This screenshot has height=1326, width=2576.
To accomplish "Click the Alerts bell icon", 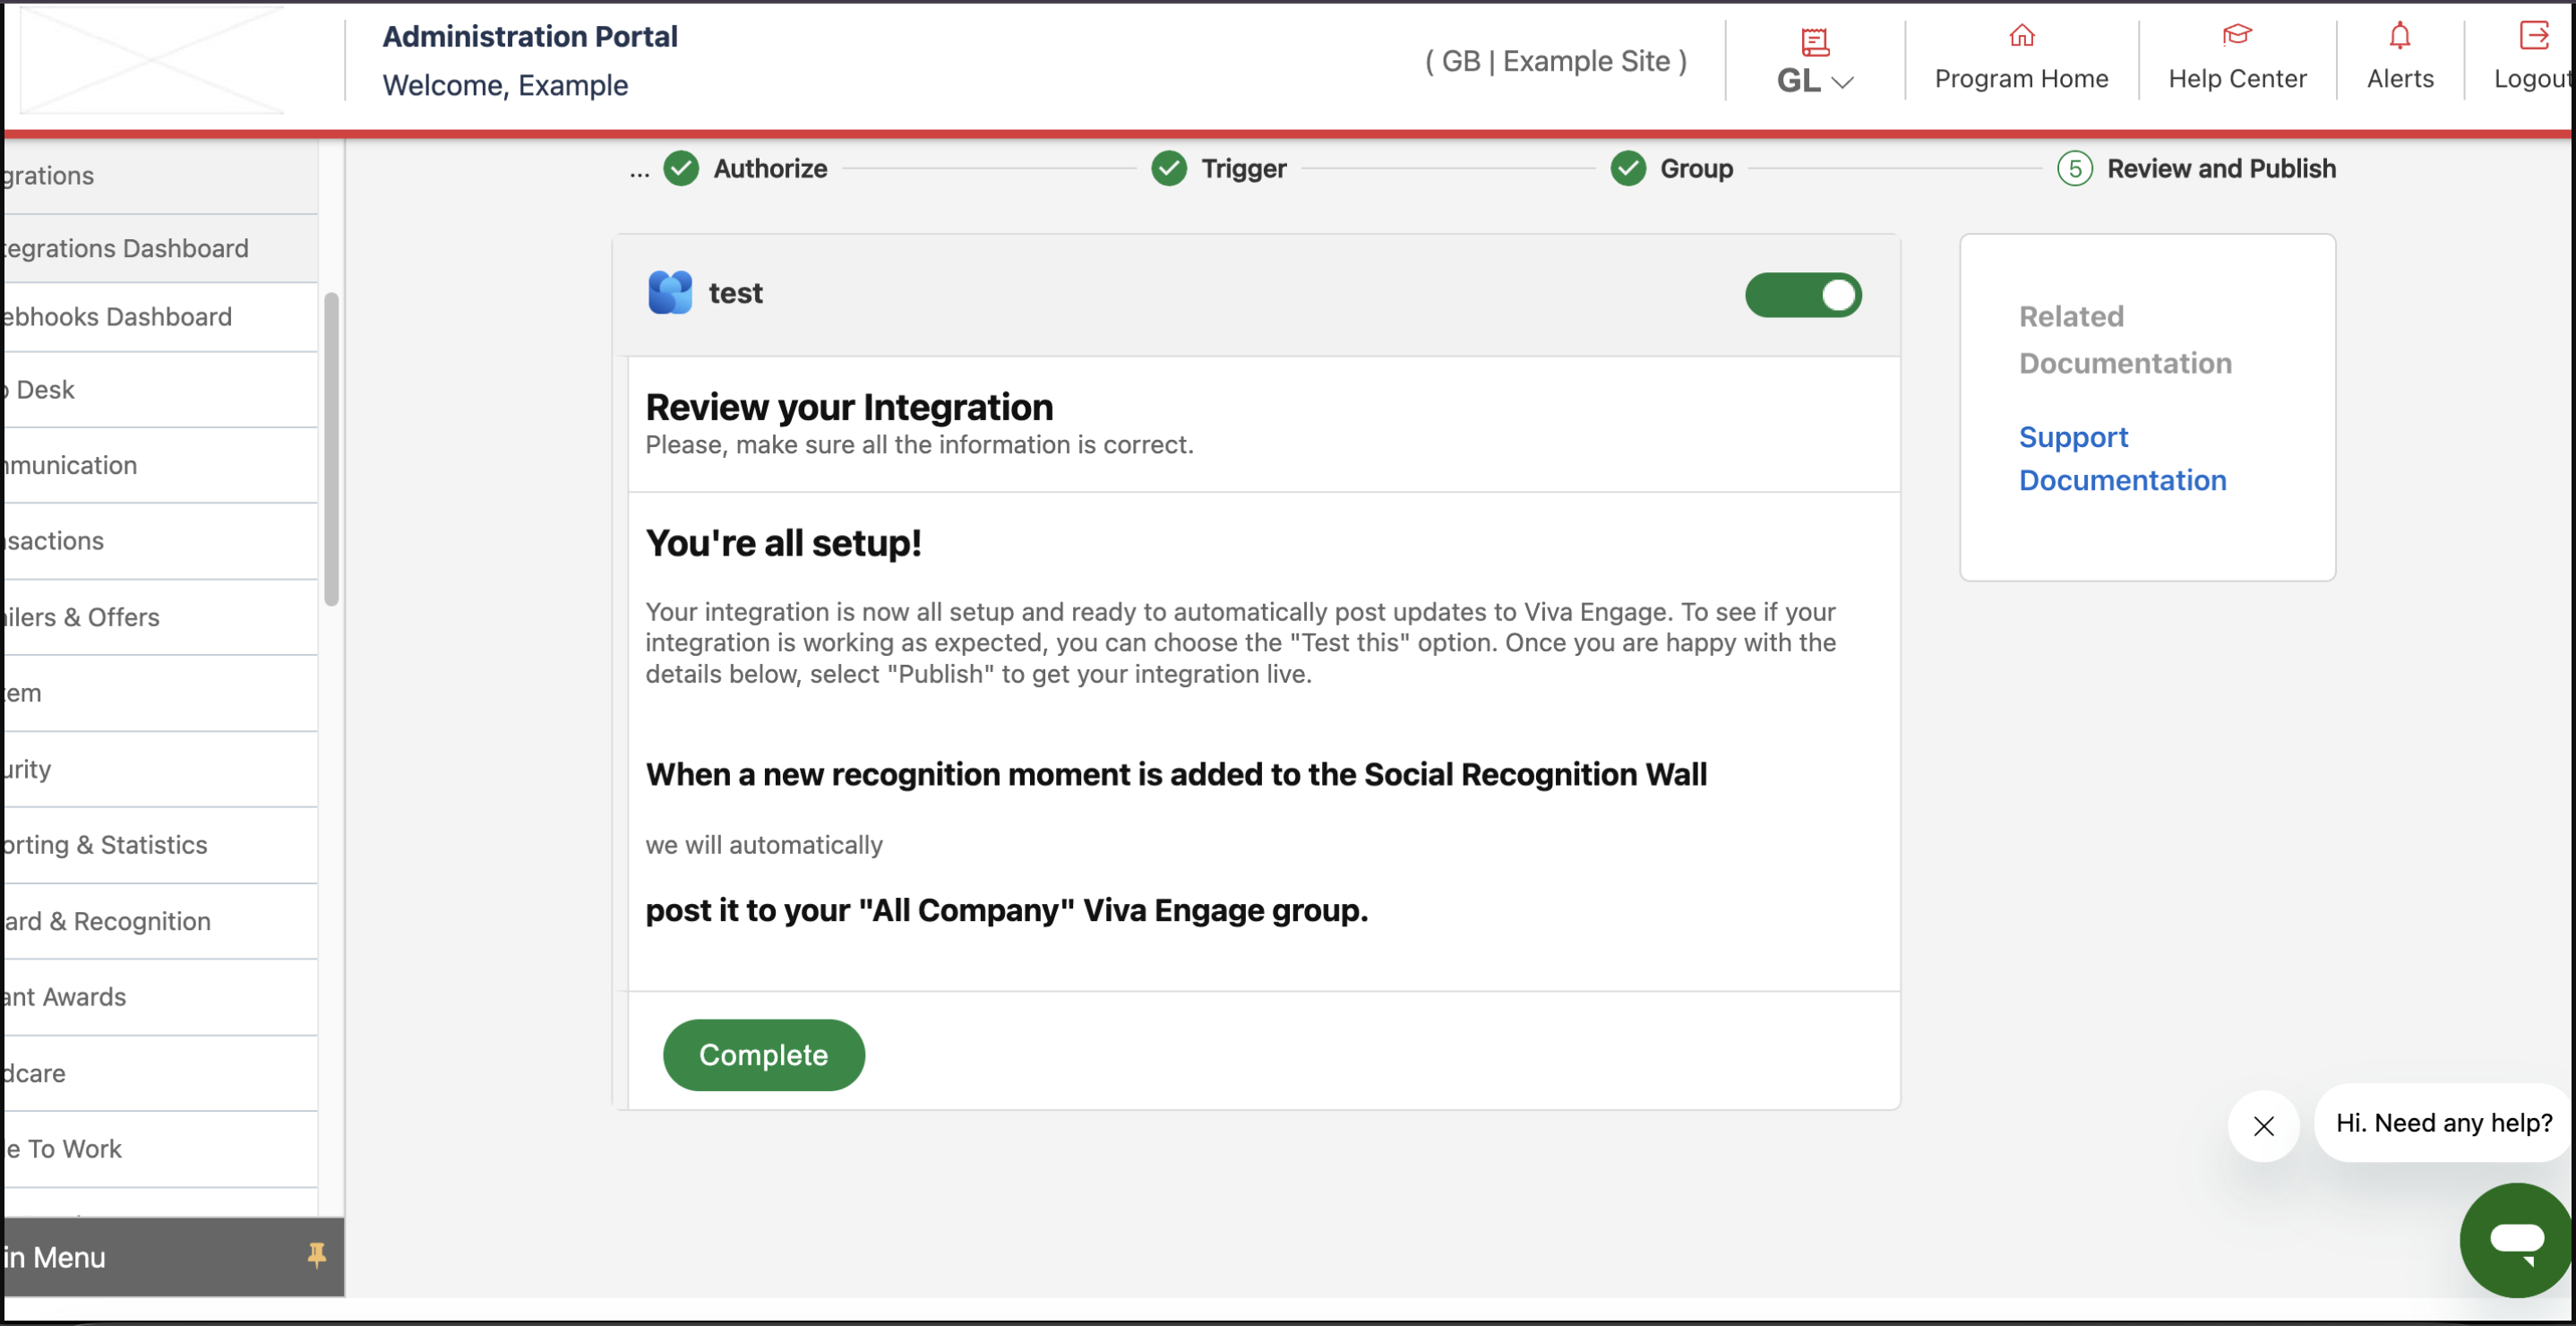I will click(x=2399, y=36).
